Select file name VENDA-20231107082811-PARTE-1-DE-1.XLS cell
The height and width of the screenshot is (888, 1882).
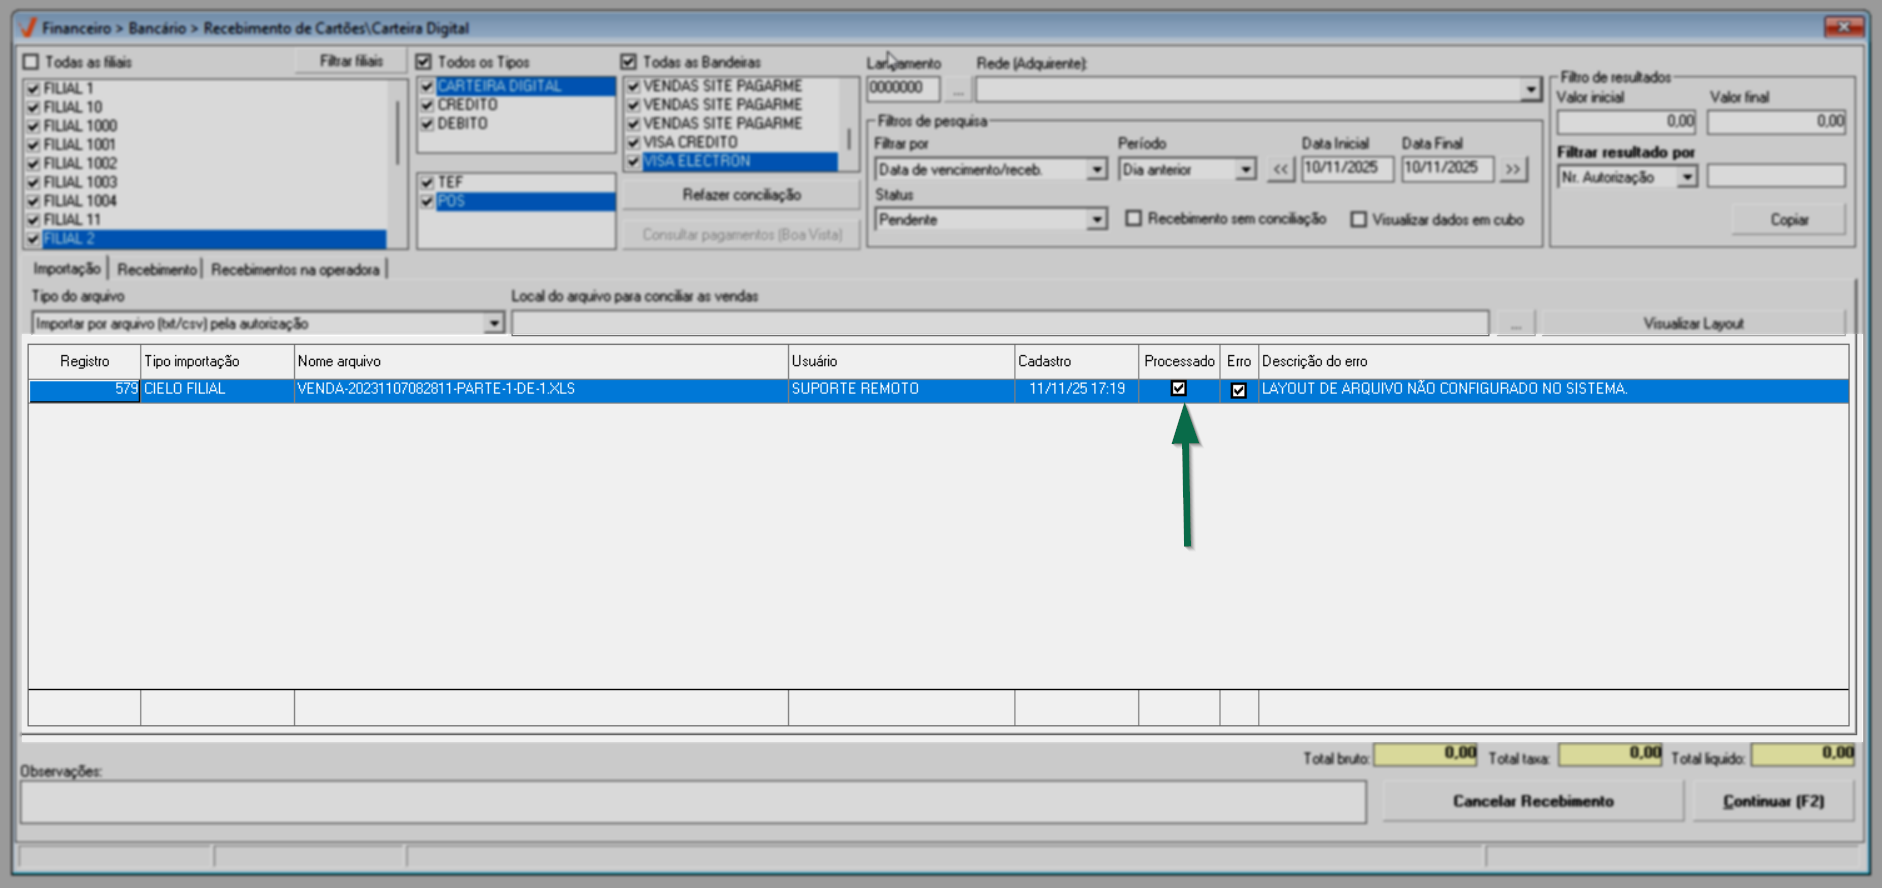click(541, 390)
